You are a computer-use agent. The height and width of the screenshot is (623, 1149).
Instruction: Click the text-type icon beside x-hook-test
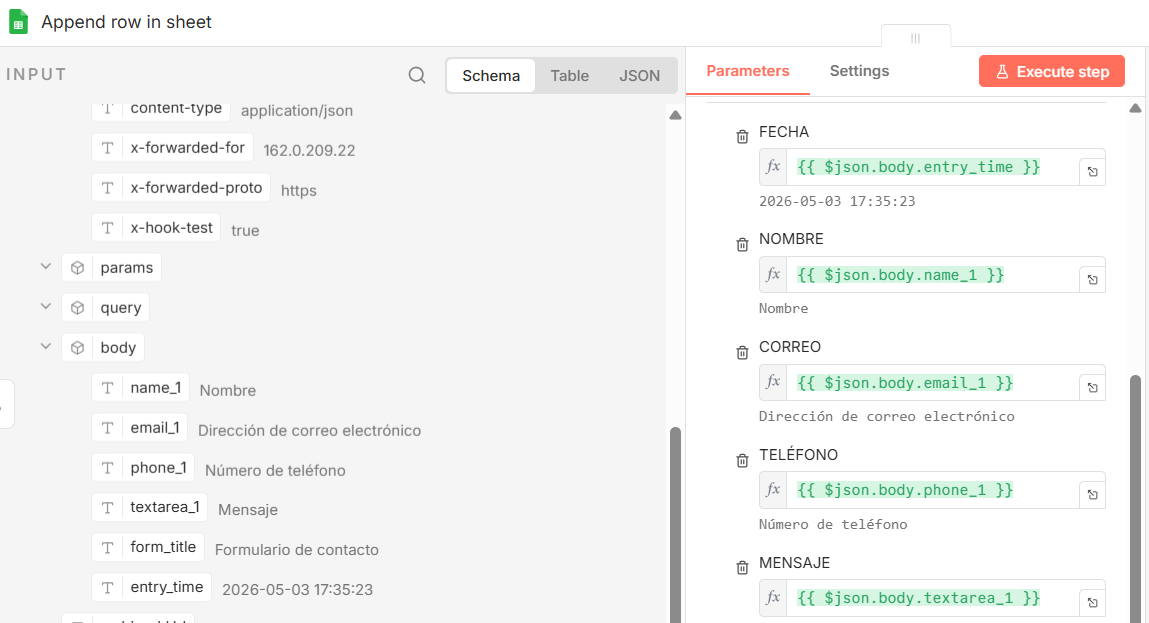tap(107, 228)
